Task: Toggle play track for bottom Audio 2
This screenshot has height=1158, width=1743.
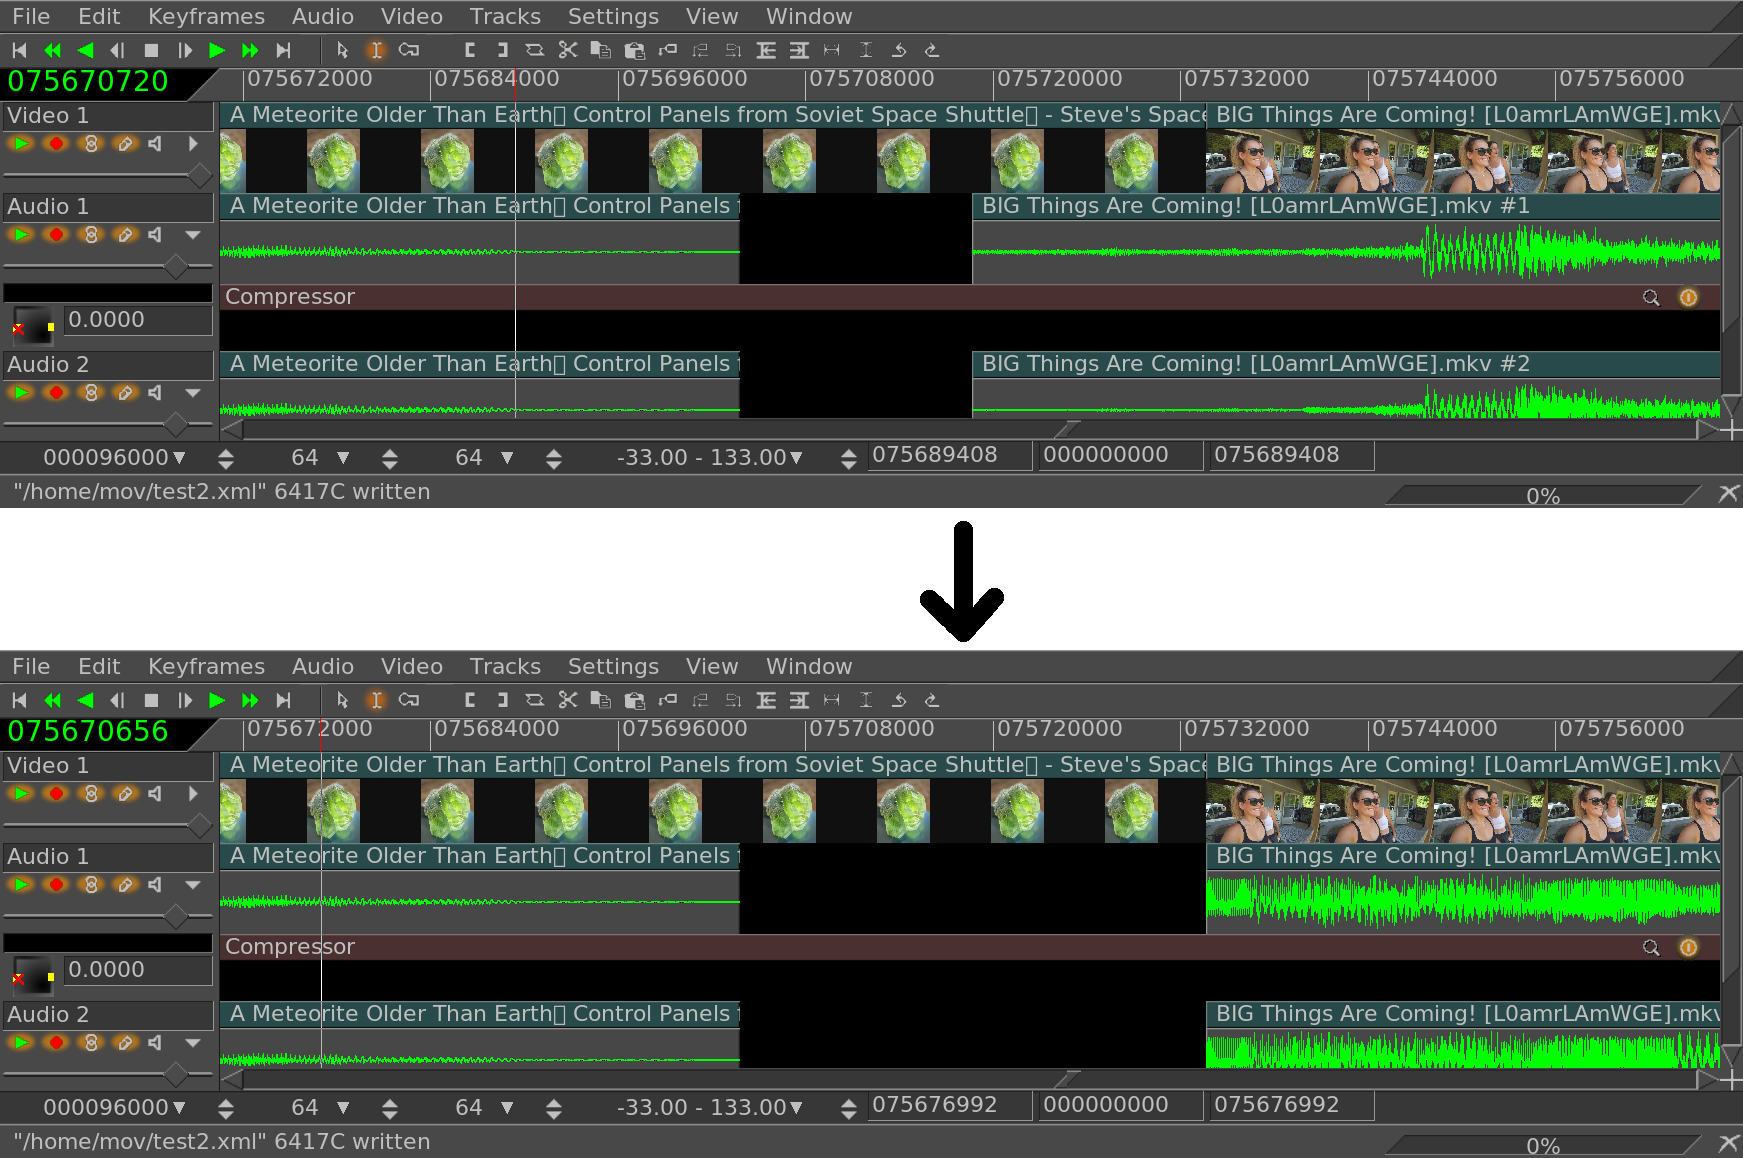Action: click(21, 1043)
